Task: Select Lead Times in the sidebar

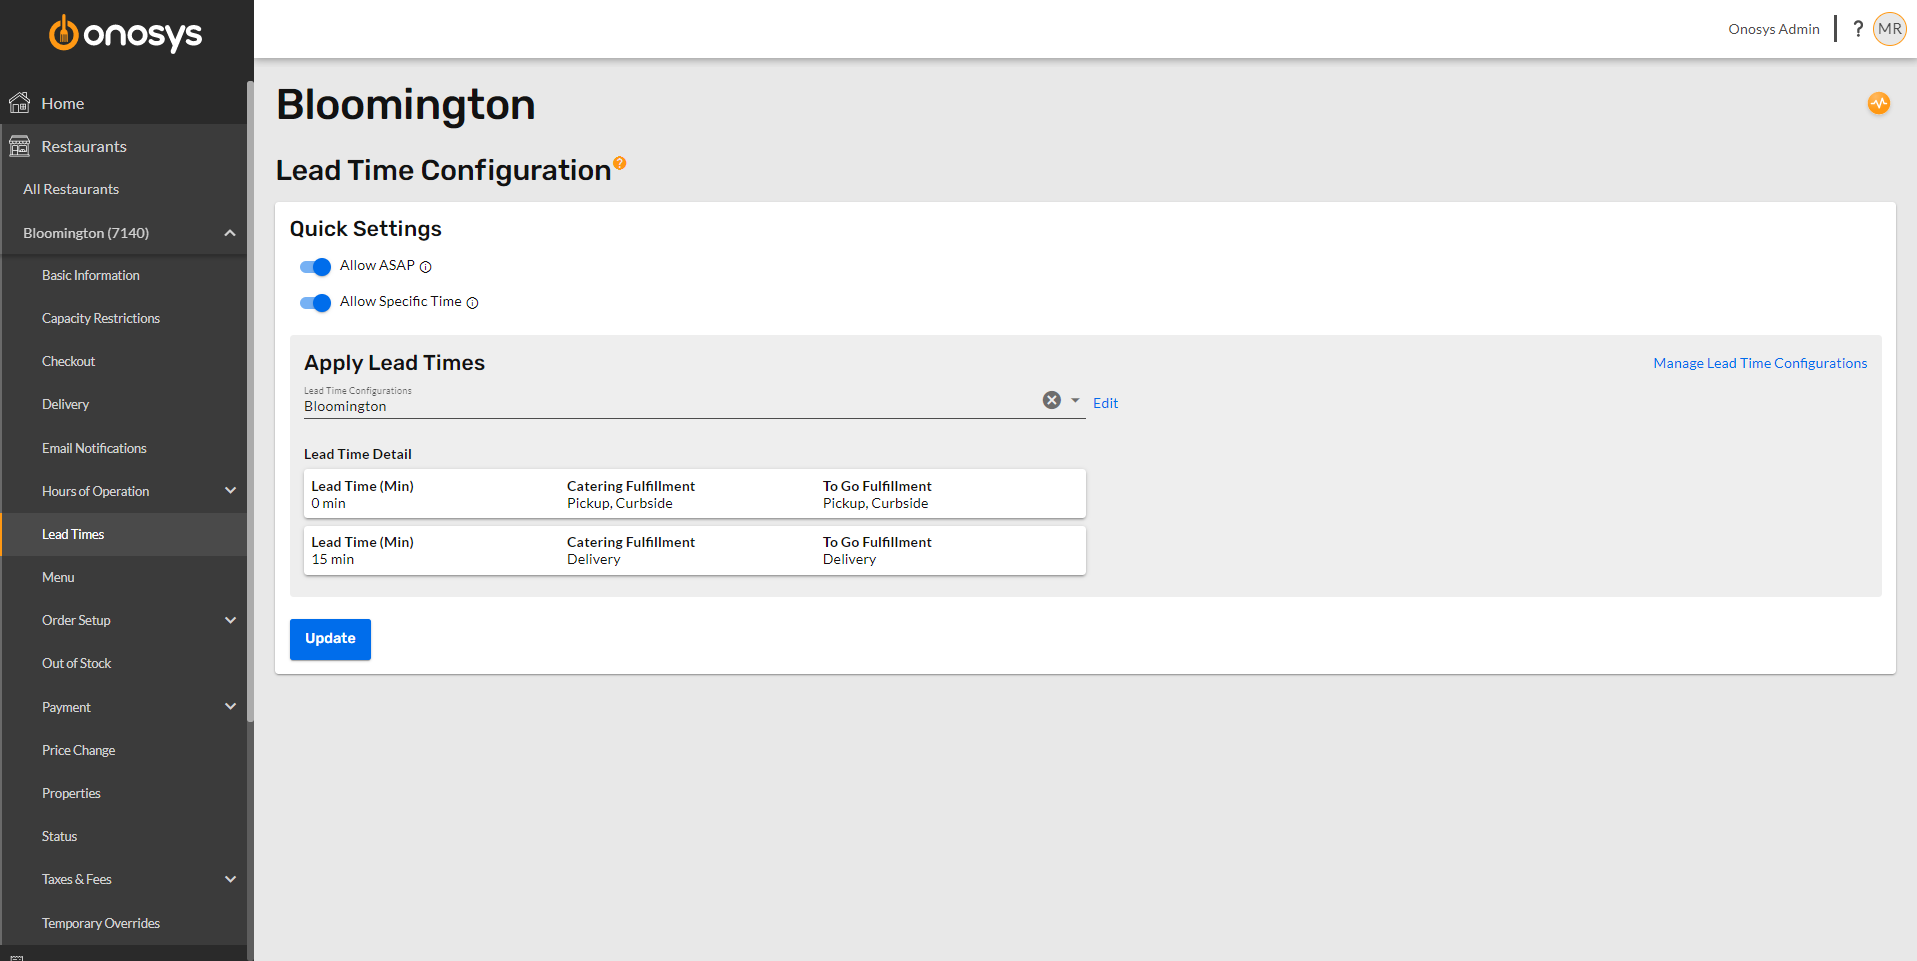Action: point(73,533)
